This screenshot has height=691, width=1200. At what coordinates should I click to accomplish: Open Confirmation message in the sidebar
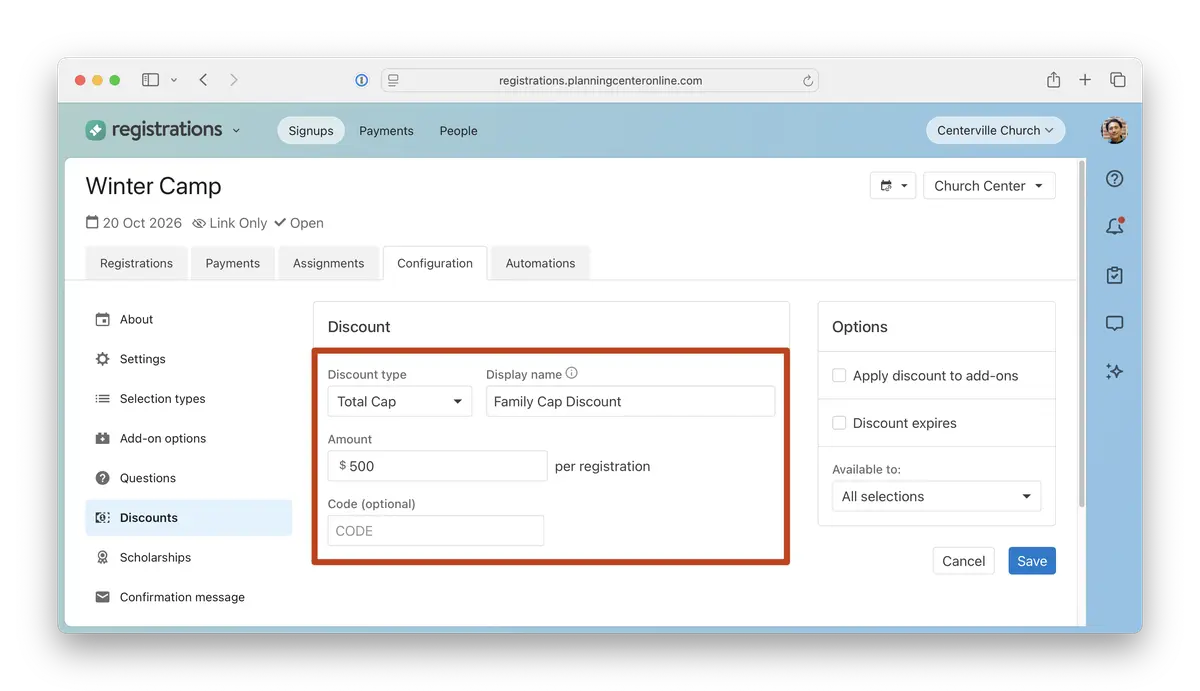[188, 597]
